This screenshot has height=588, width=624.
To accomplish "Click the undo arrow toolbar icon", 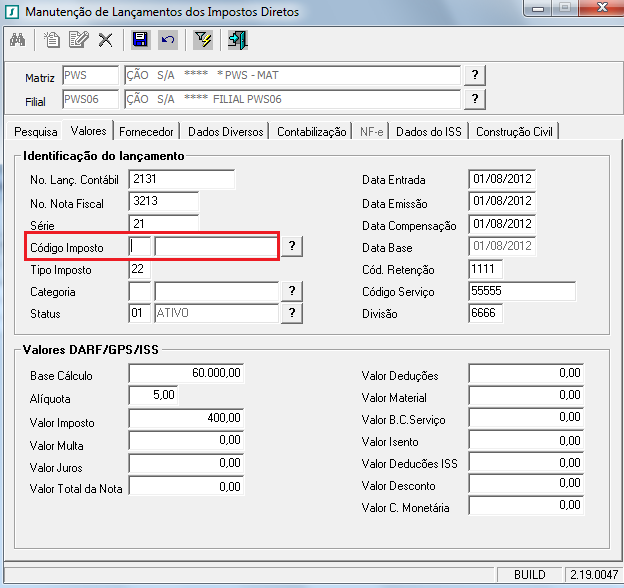I will point(167,40).
